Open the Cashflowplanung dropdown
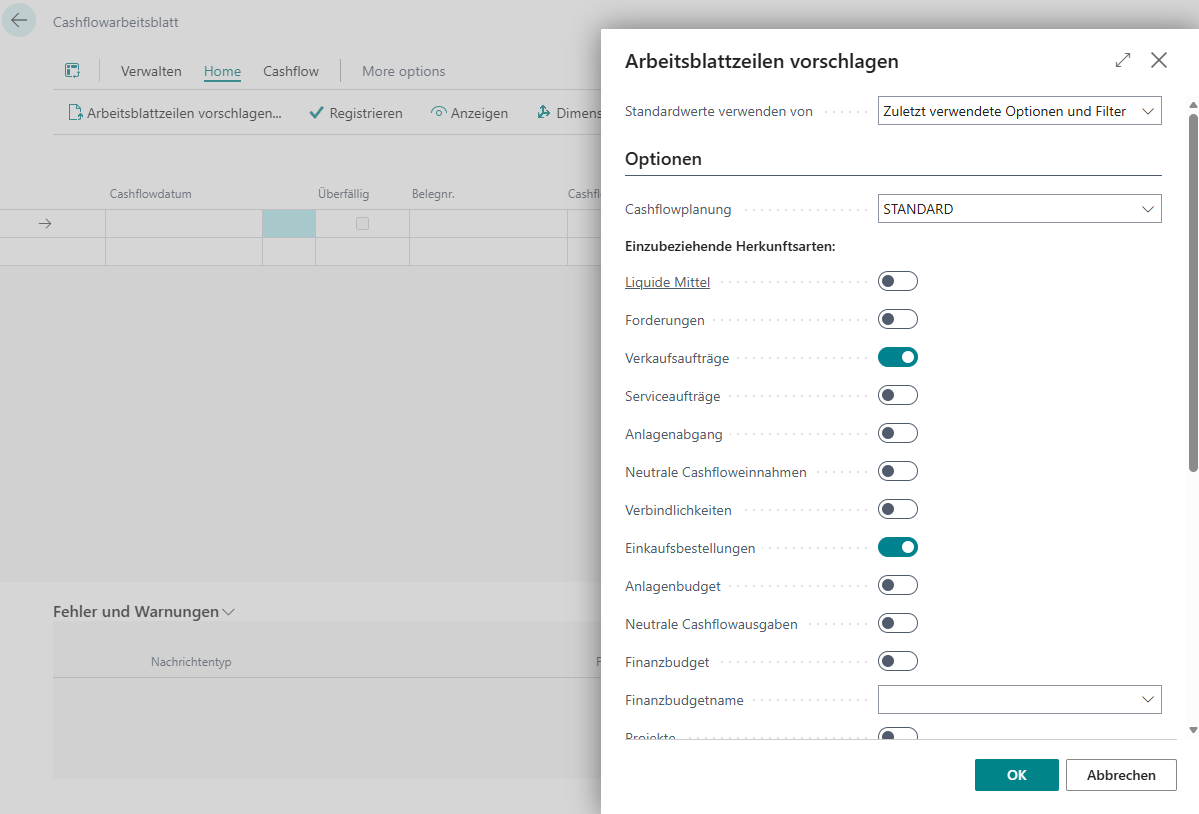Image resolution: width=1199 pixels, height=814 pixels. pyautogui.click(x=1019, y=210)
